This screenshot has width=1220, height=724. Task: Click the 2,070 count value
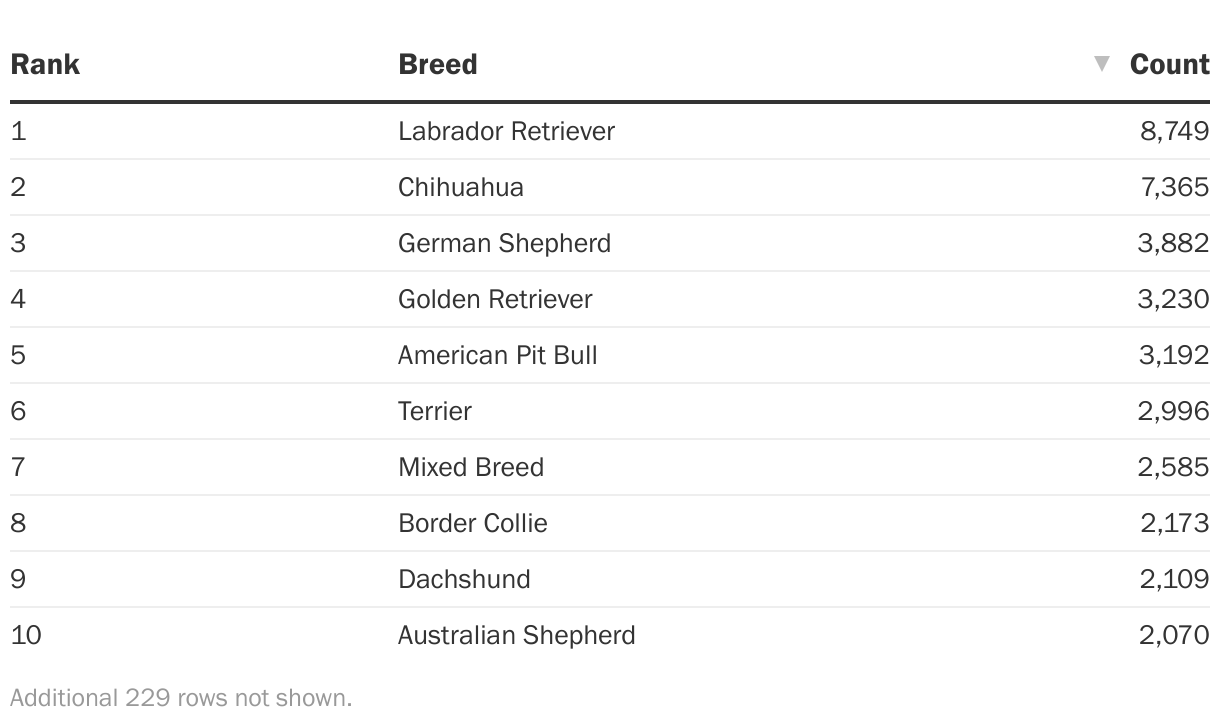(1174, 635)
